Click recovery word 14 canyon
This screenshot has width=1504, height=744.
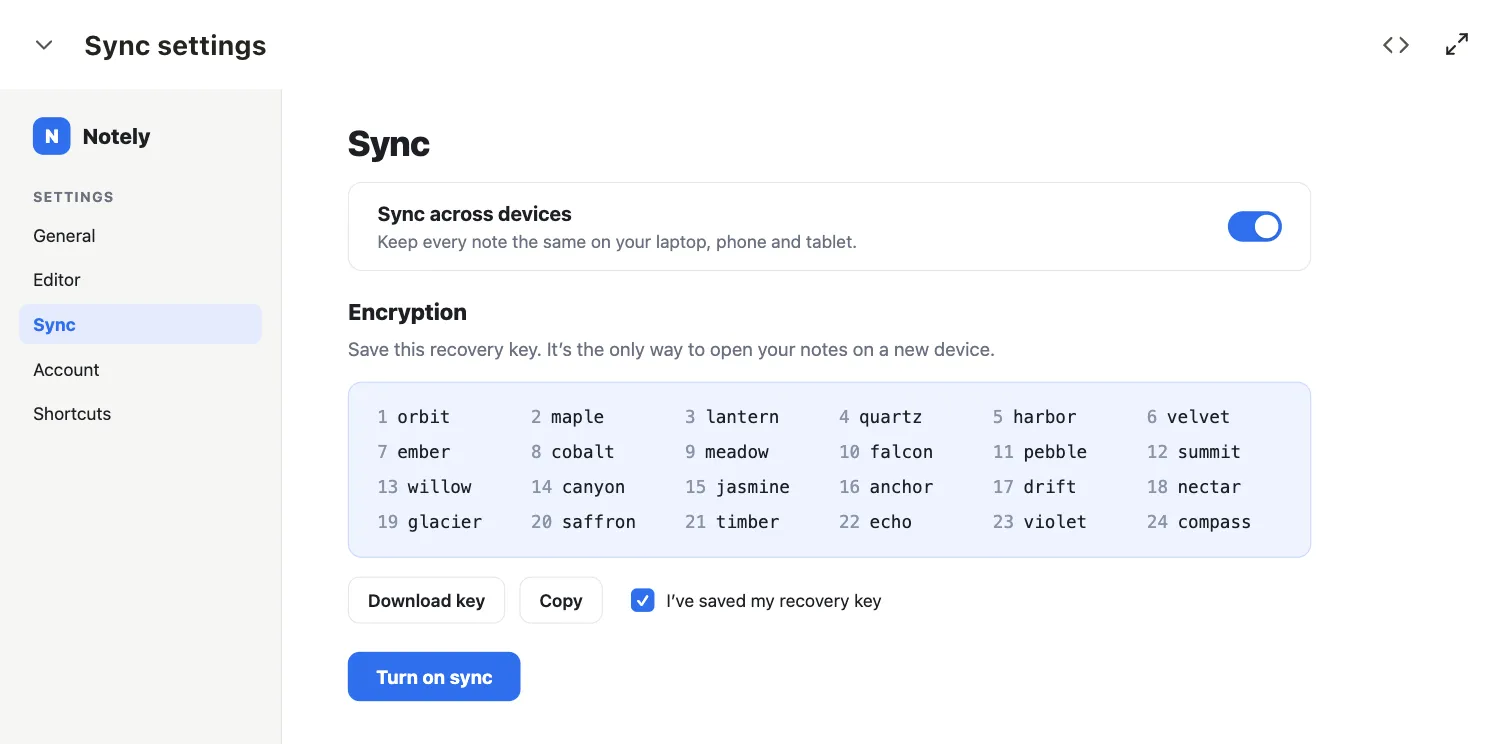[578, 487]
